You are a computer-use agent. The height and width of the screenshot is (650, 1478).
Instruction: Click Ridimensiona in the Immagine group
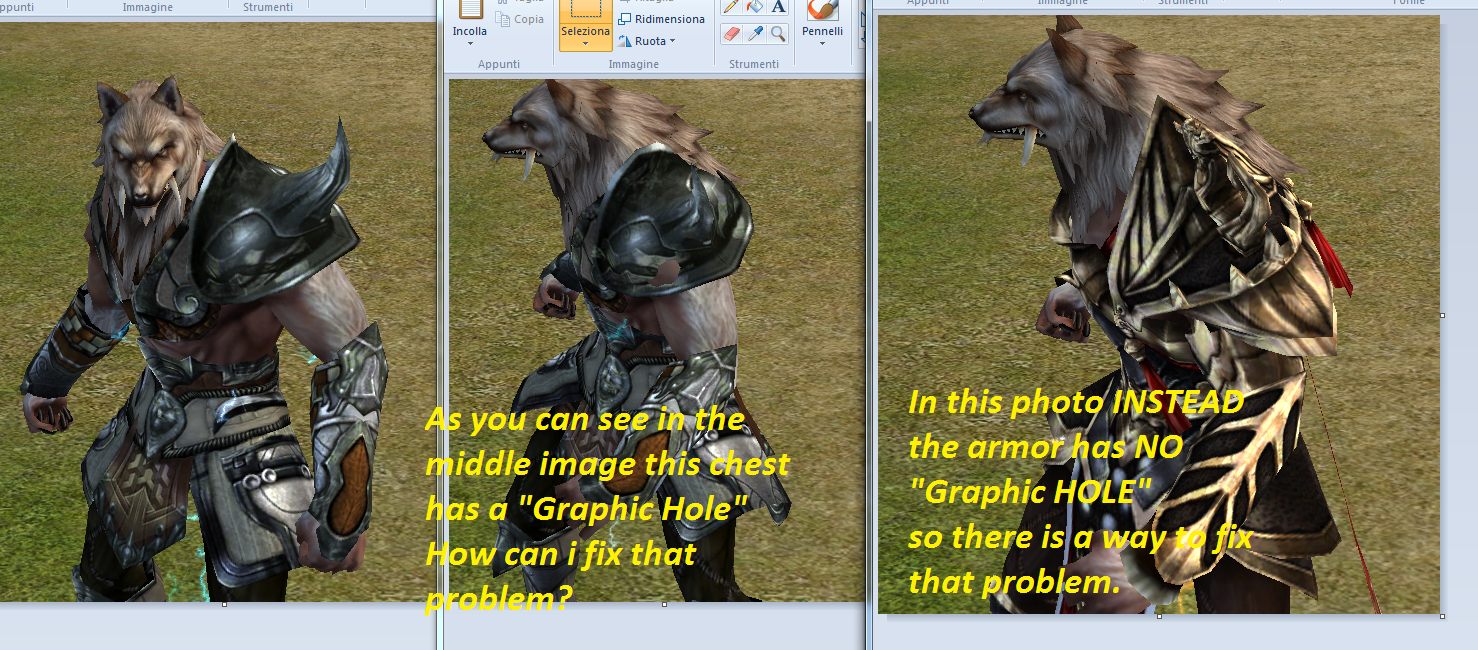661,19
